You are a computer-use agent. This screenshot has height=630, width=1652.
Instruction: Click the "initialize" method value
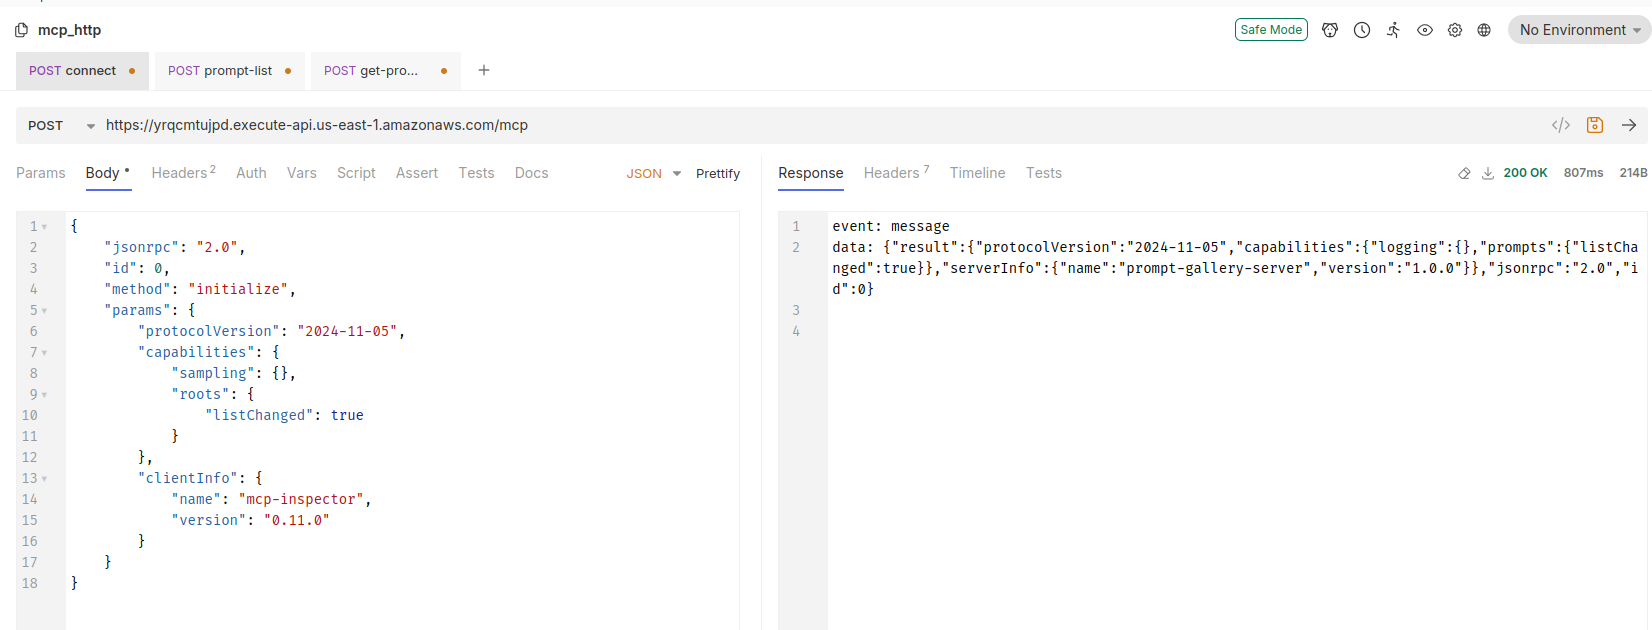pyautogui.click(x=238, y=289)
